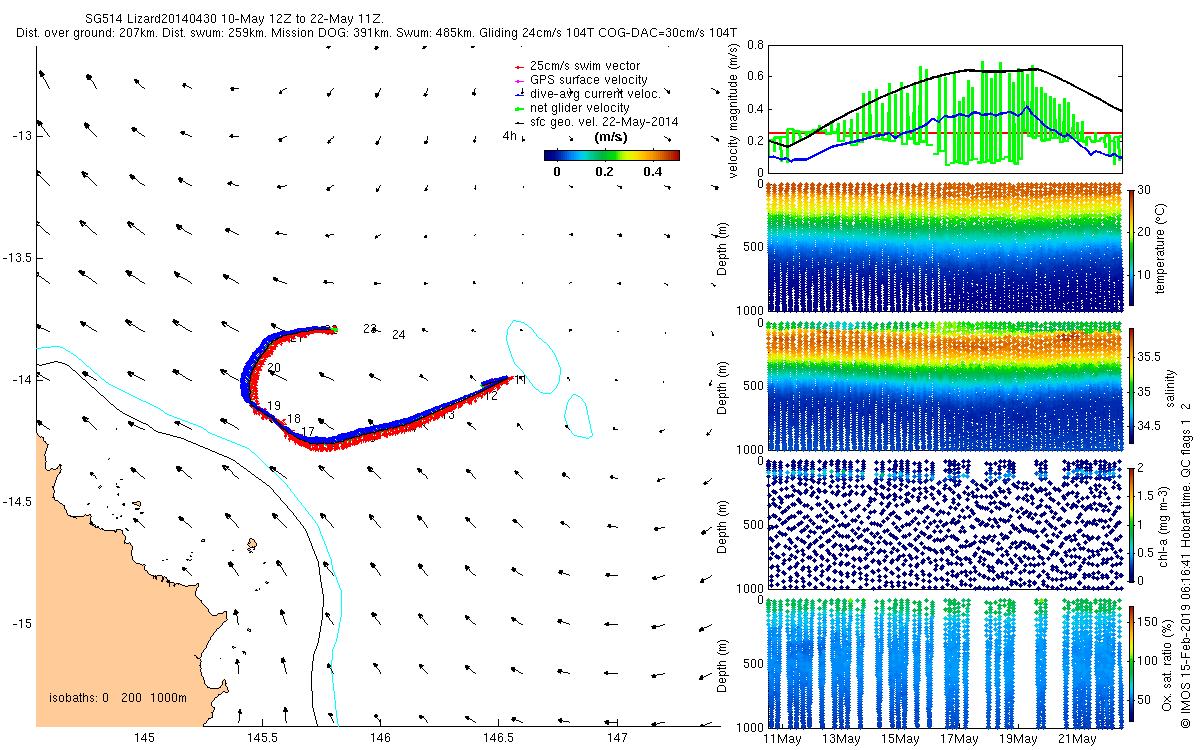This screenshot has height=750, width=1200.
Task: Click 'Depth (m)' label of the chl-a panel
Action: pos(723,524)
